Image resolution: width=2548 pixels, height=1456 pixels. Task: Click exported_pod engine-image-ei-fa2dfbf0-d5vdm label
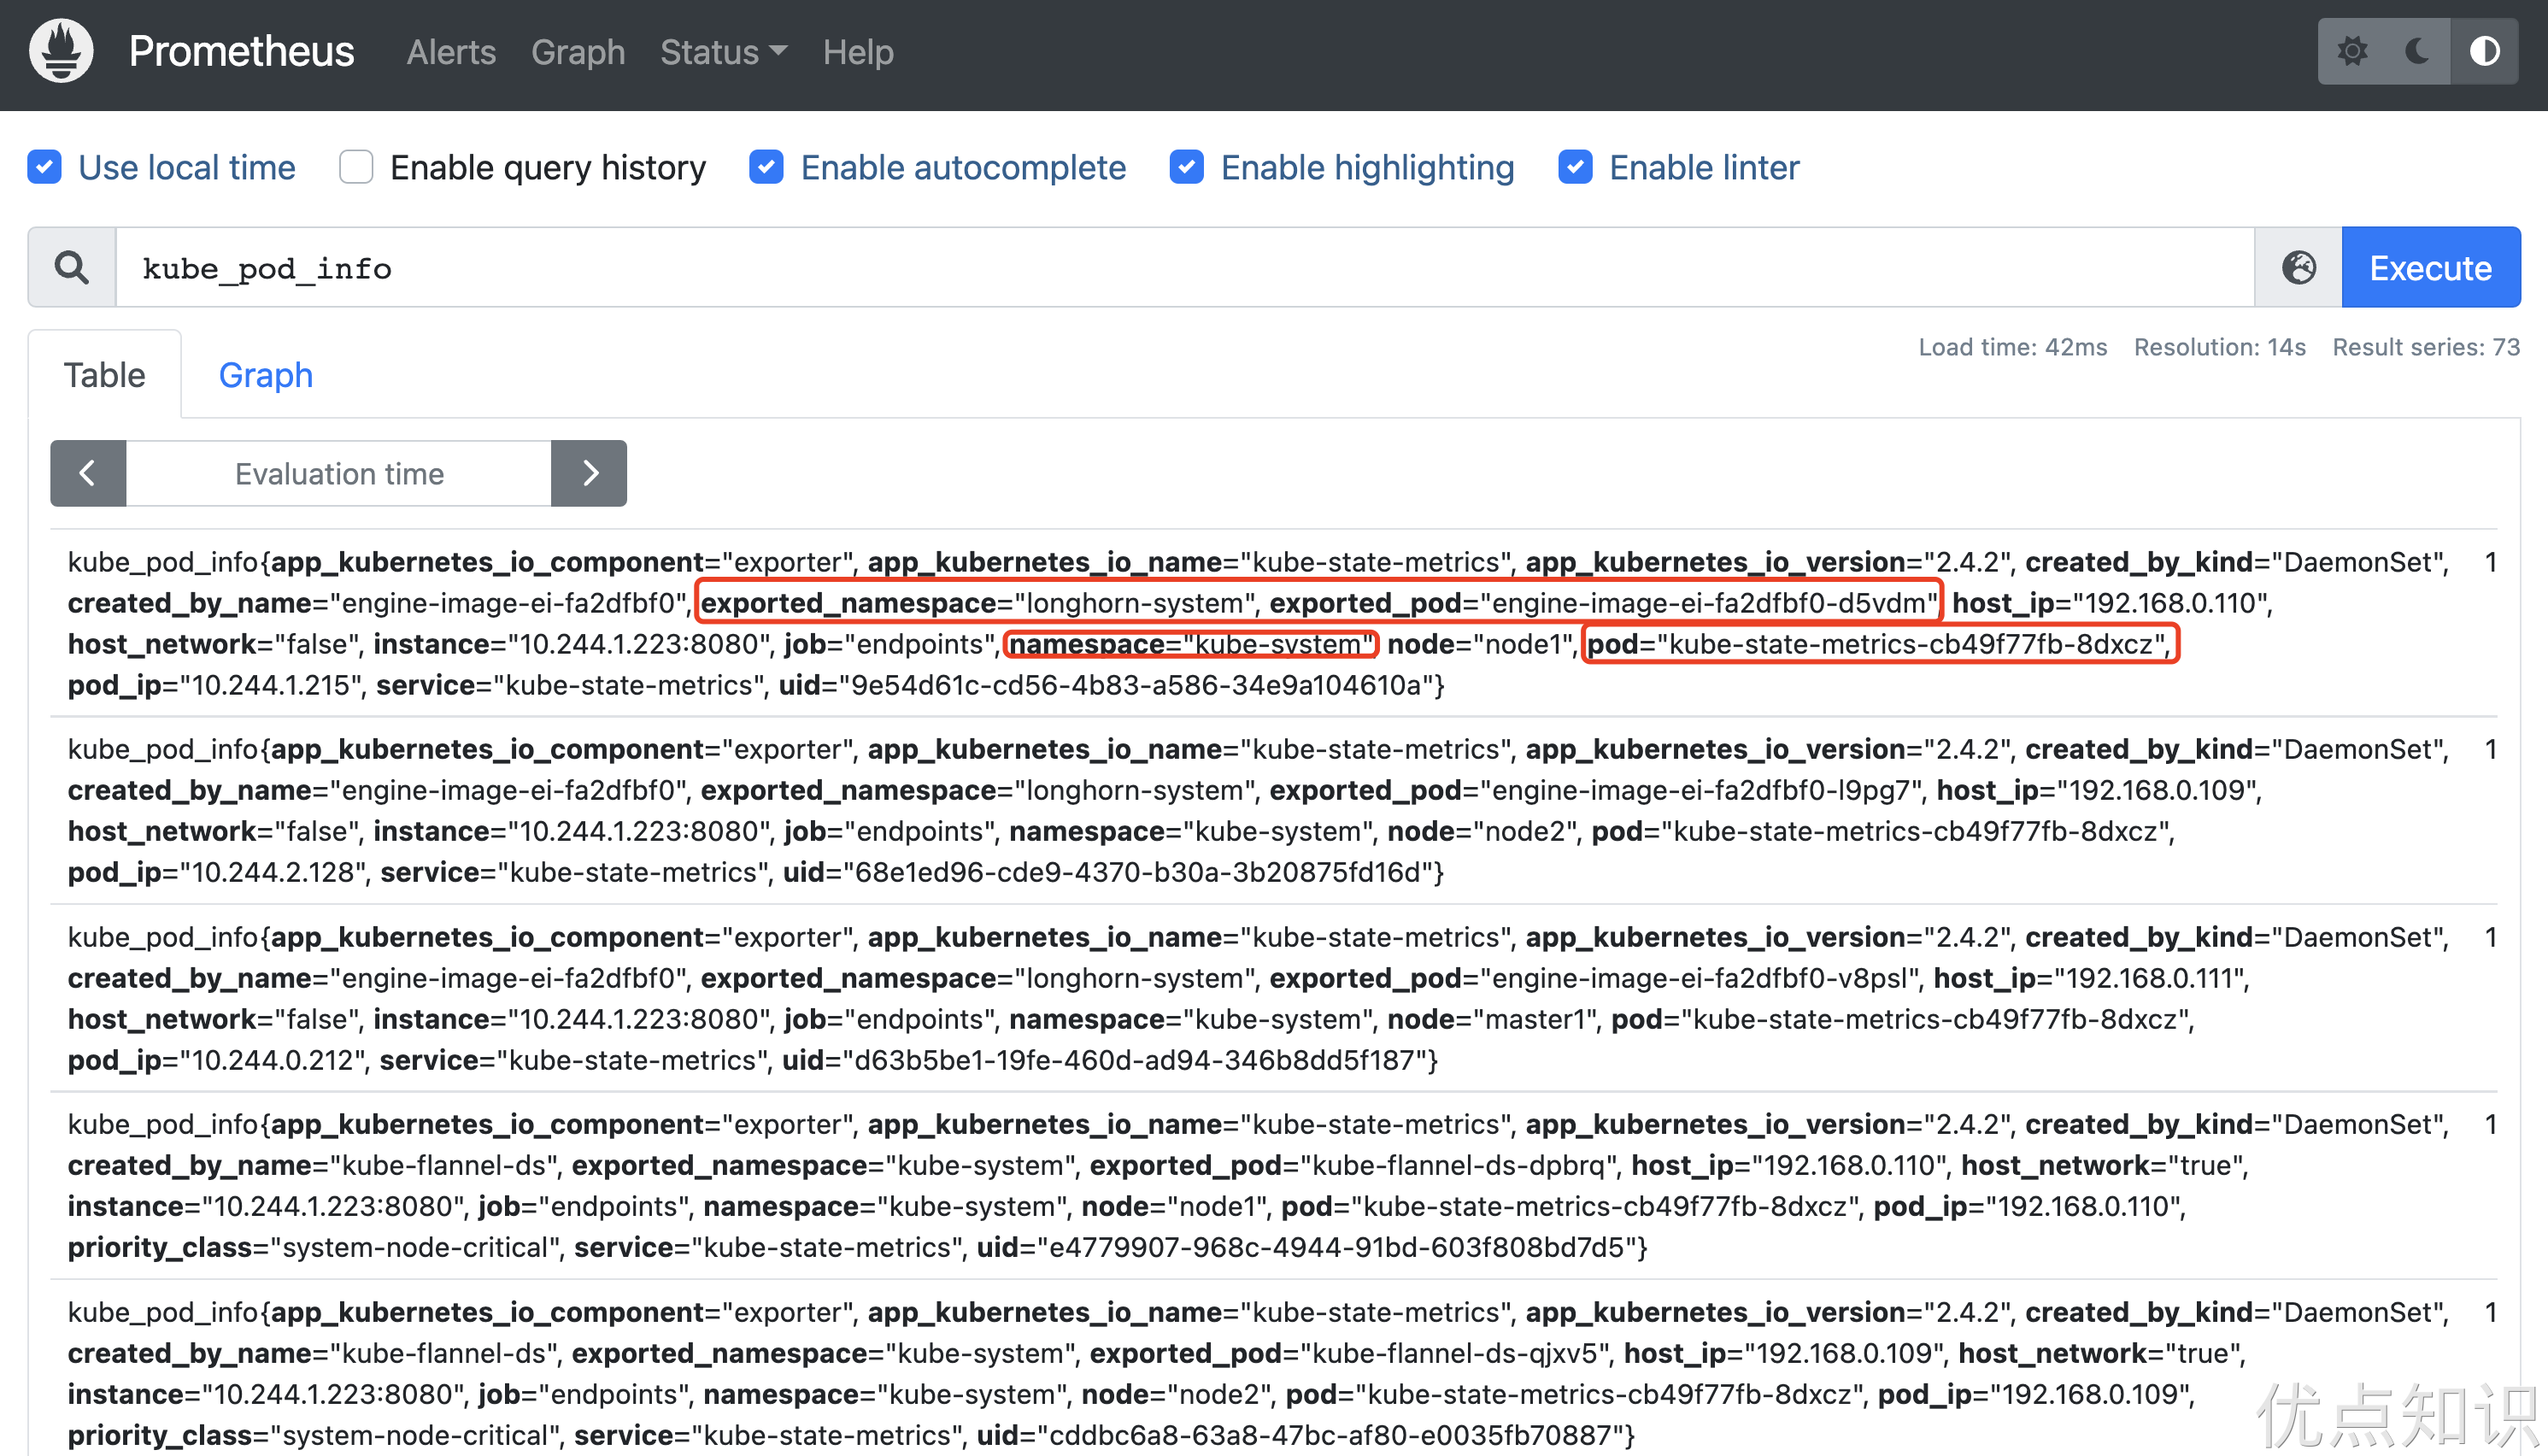pos(1604,603)
